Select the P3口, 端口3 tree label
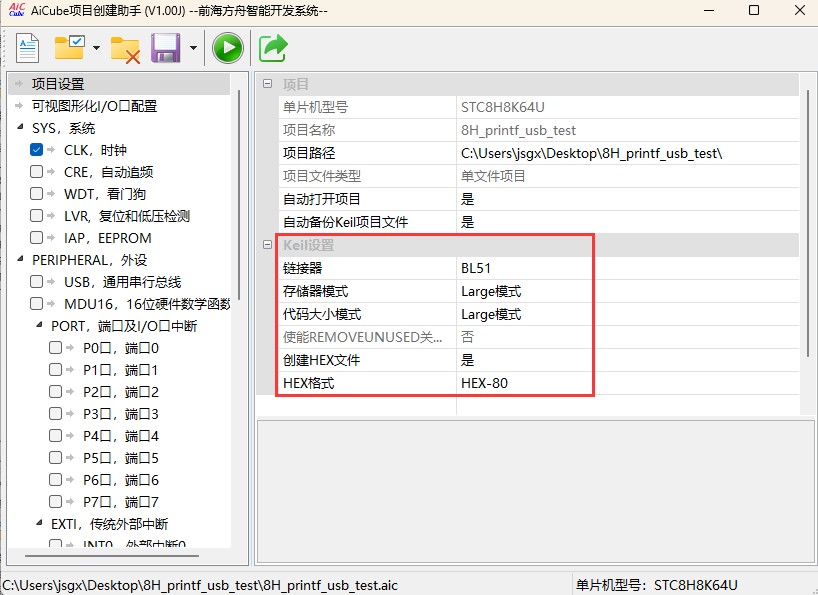 121,414
